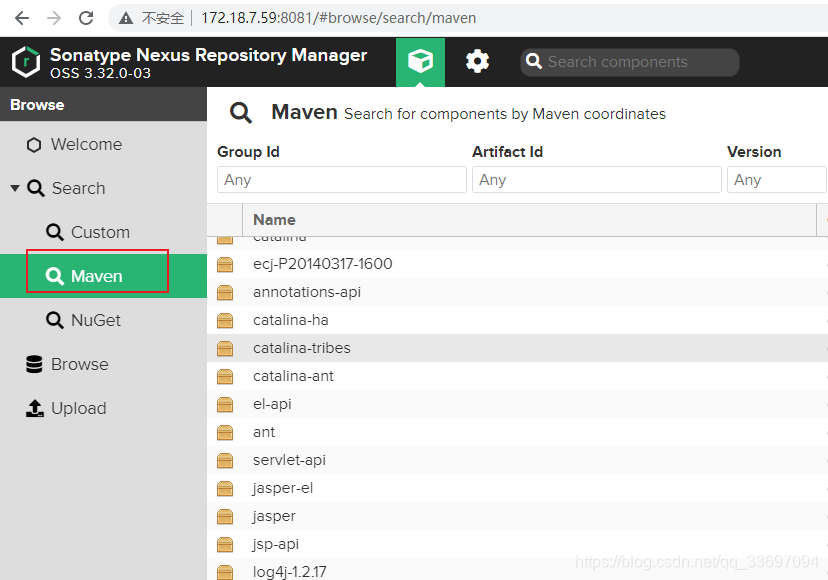
Task: Select the ecj-P20140317-1600 row
Action: 518,264
